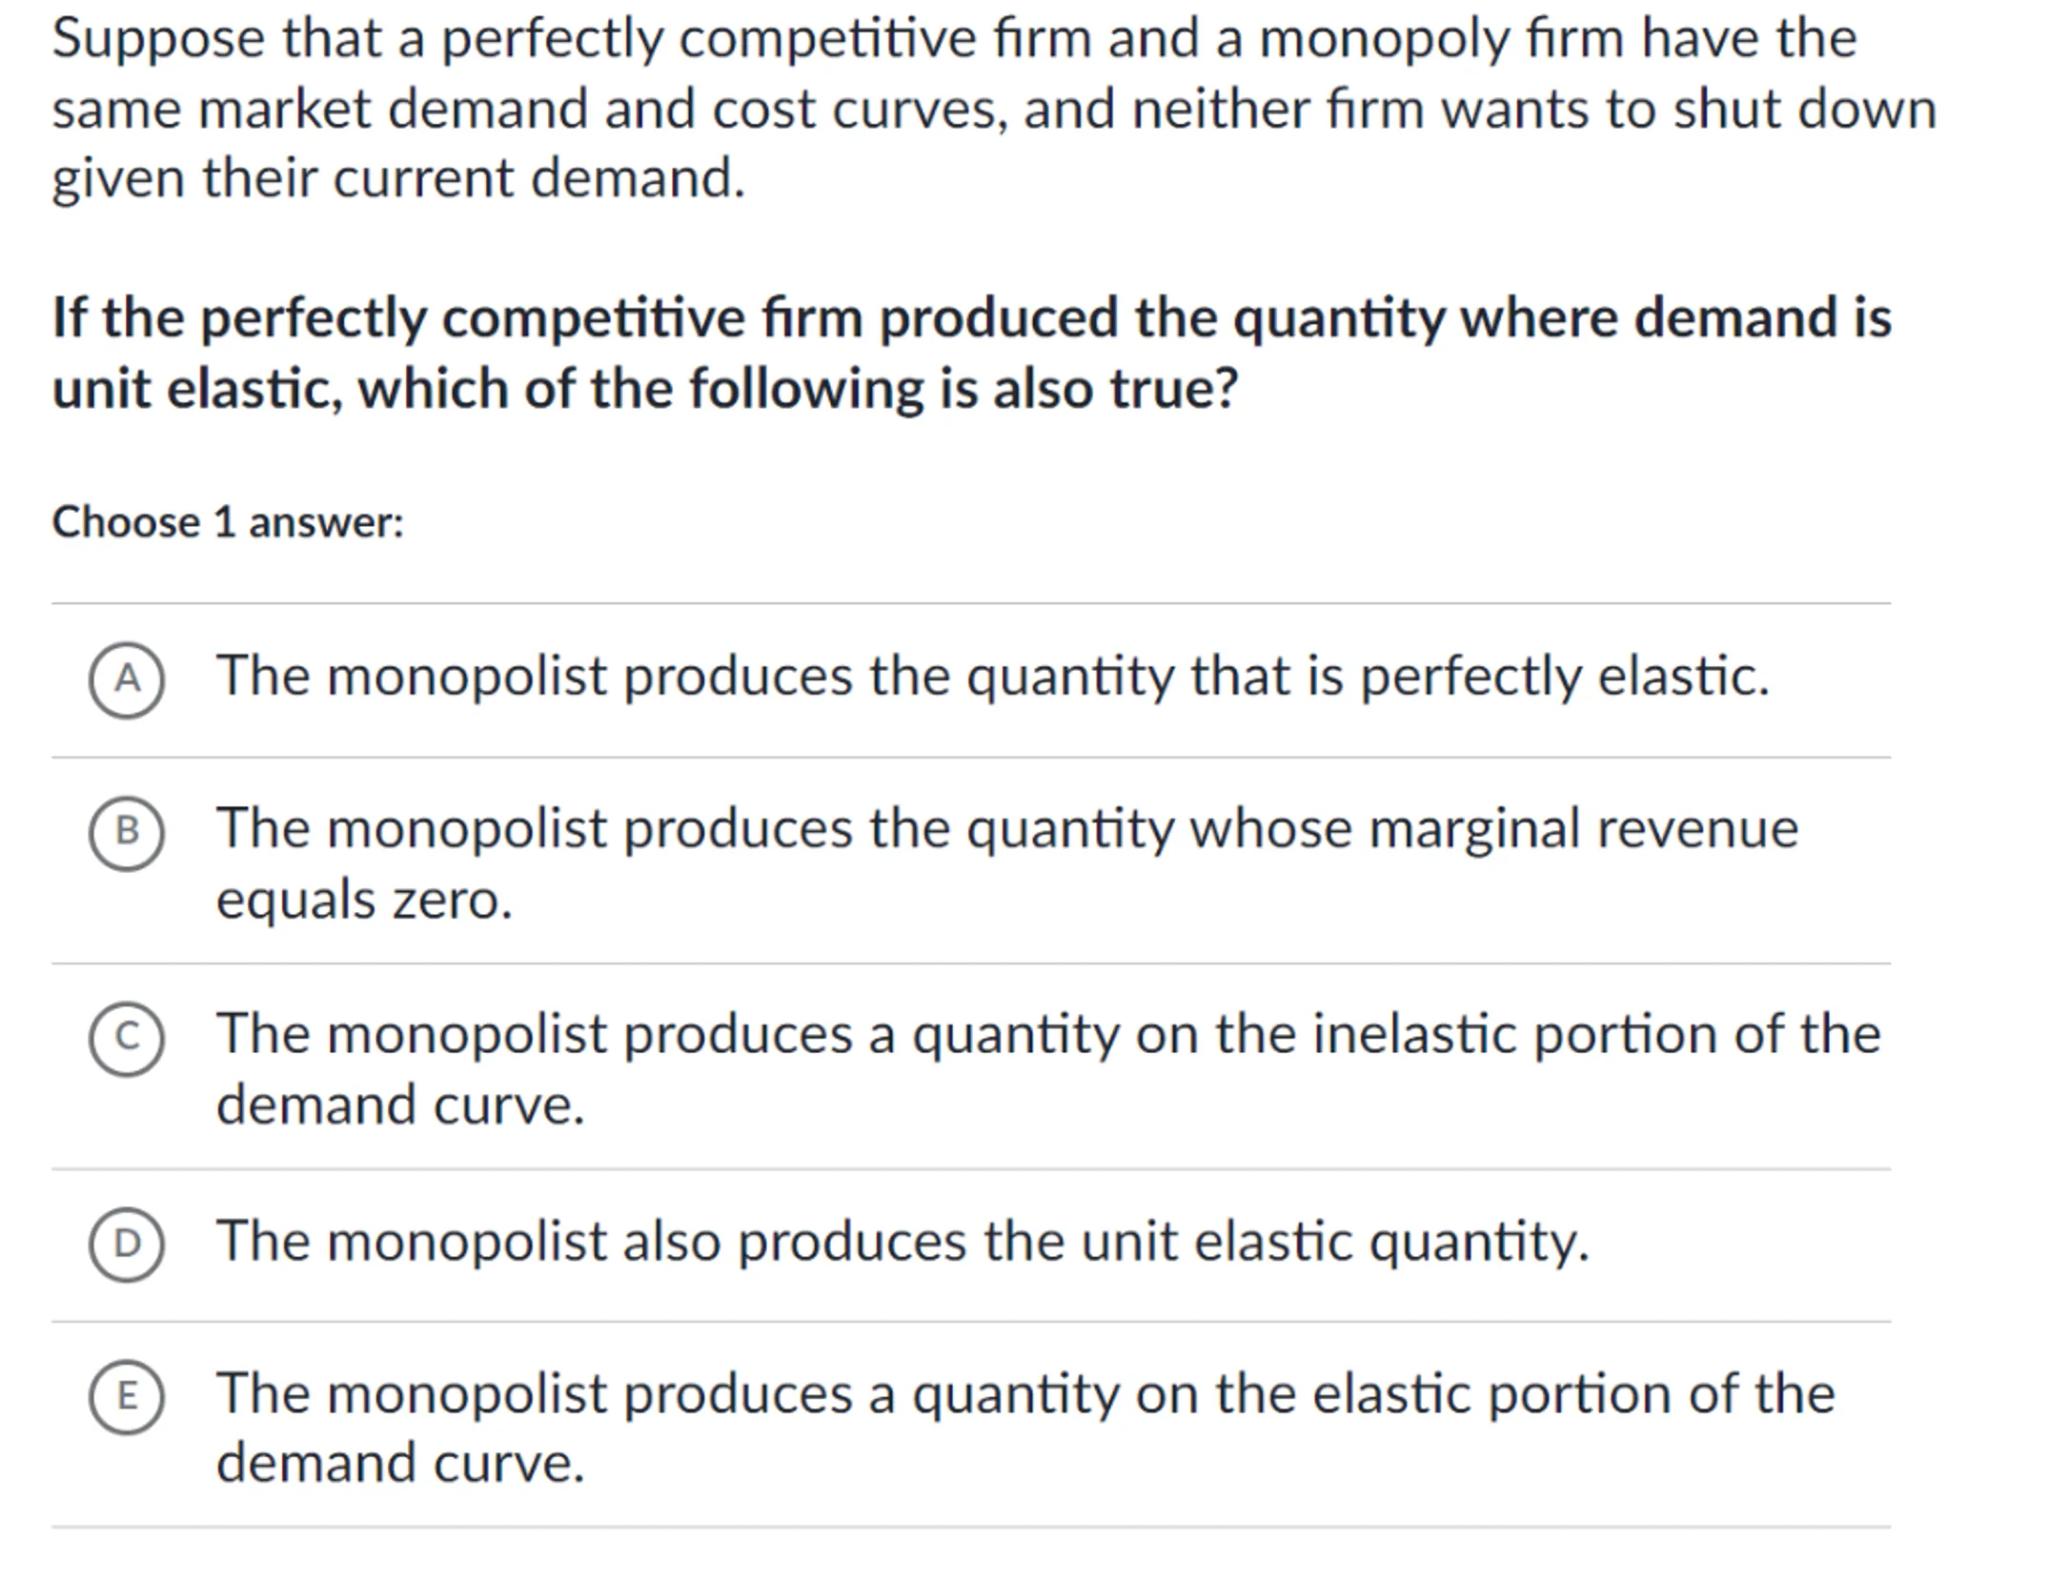Click 'given their current demand.' line
This screenshot has height=1580, width=2048.
pyautogui.click(x=398, y=179)
